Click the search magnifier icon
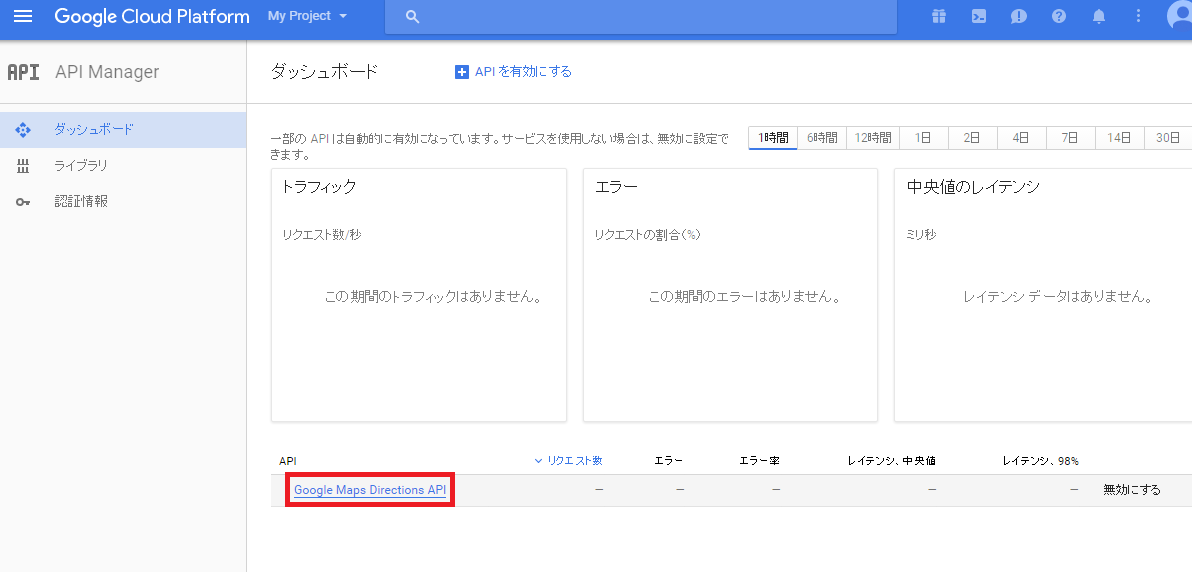Viewport: 1192px width, 572px height. click(413, 16)
